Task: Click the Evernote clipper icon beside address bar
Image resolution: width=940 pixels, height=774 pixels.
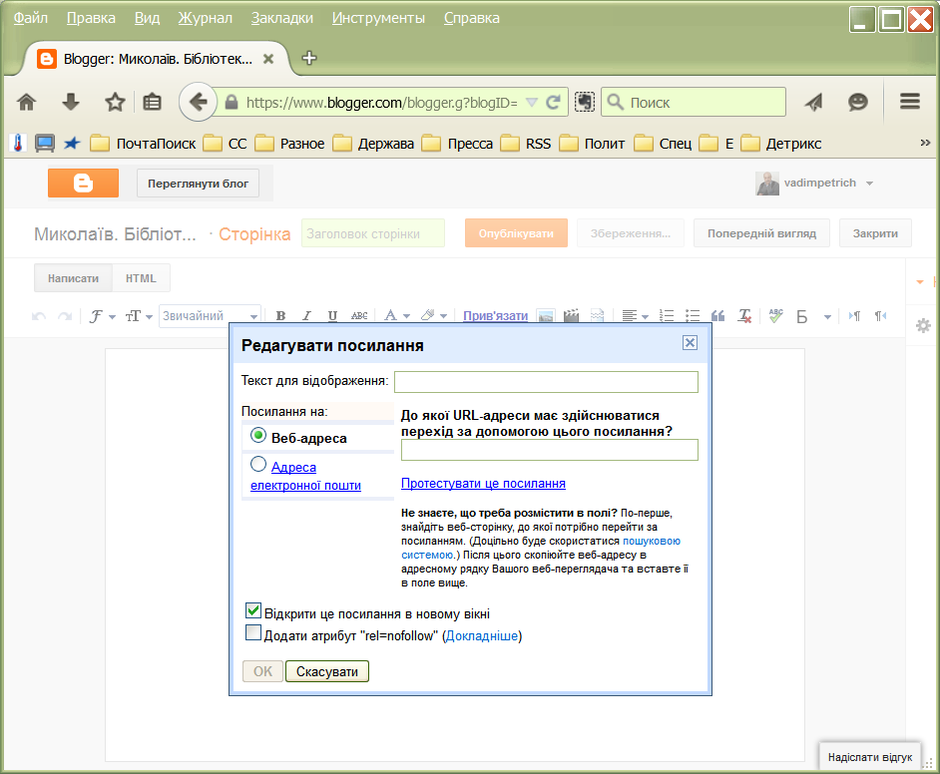Action: pyautogui.click(x=585, y=102)
